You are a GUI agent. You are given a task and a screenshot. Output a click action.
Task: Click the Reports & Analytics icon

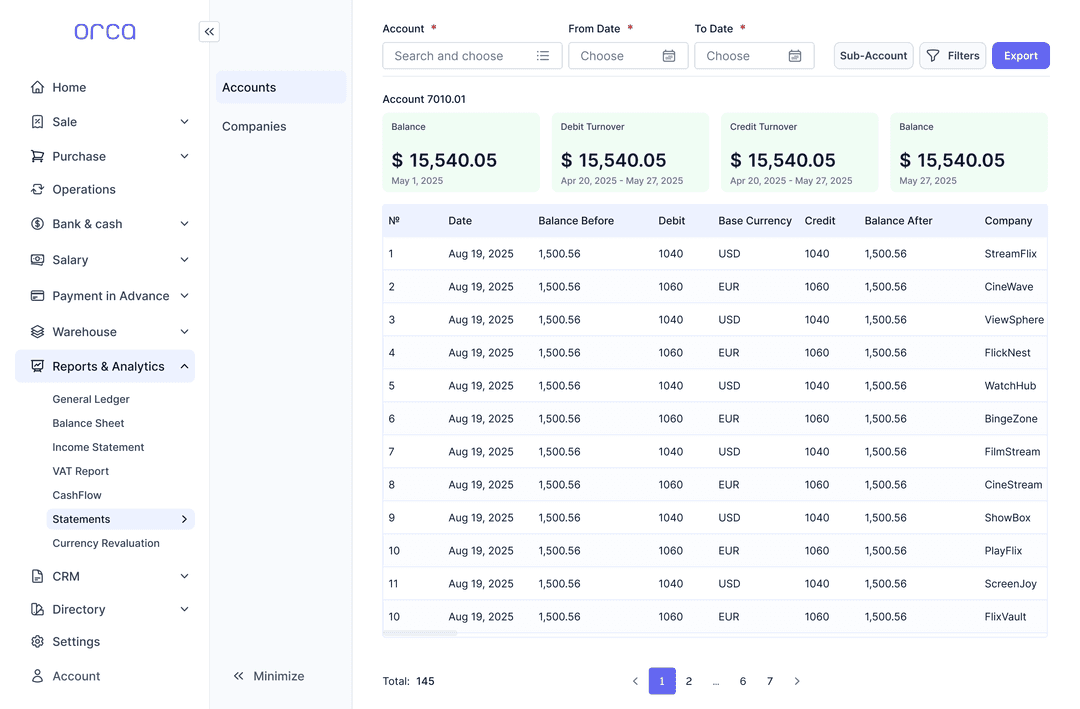point(37,366)
